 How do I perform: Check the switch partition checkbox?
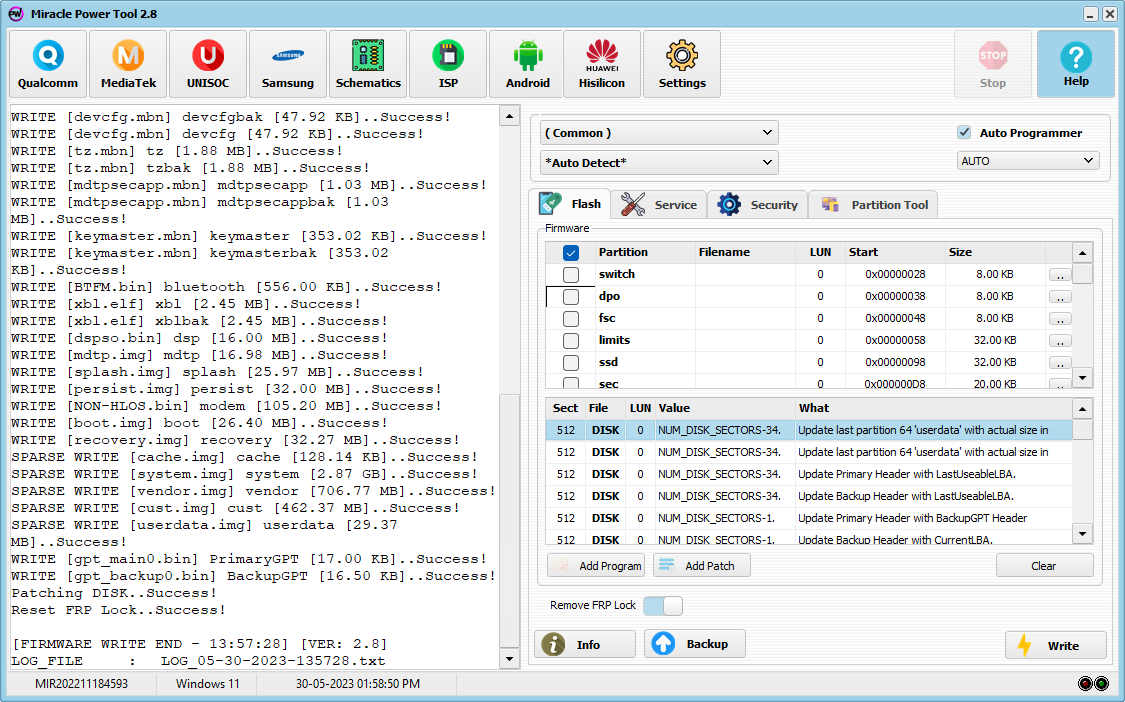[570, 274]
